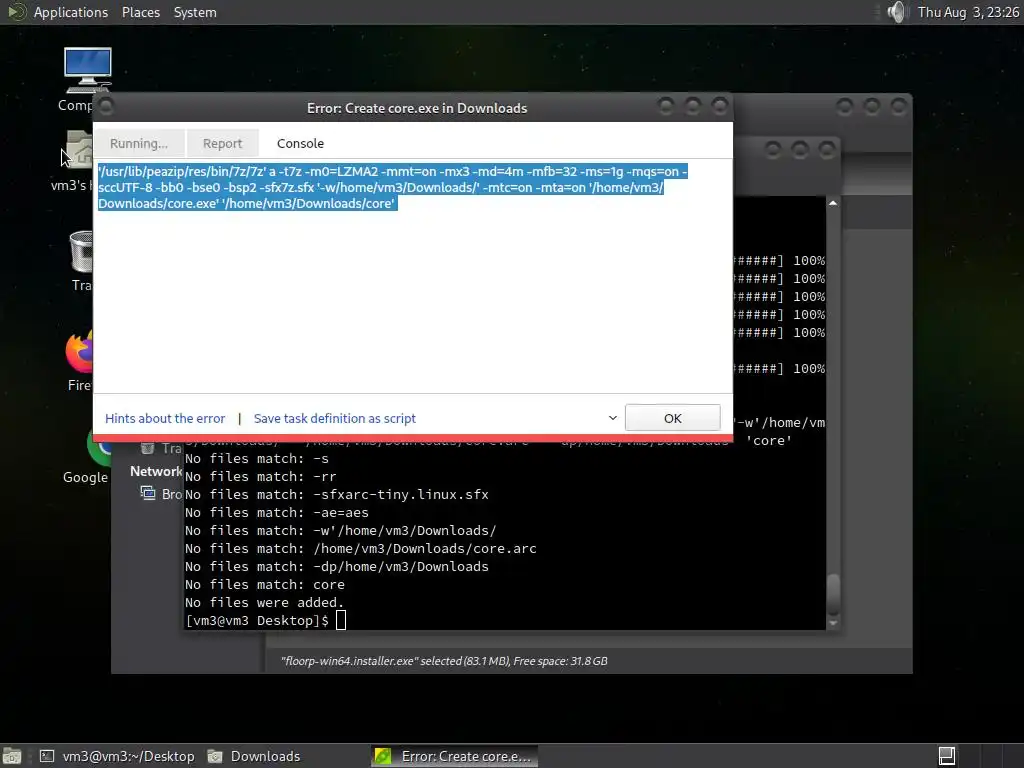The width and height of the screenshot is (1024, 768).
Task: Launch the Firefox desktop icon
Action: point(79,351)
